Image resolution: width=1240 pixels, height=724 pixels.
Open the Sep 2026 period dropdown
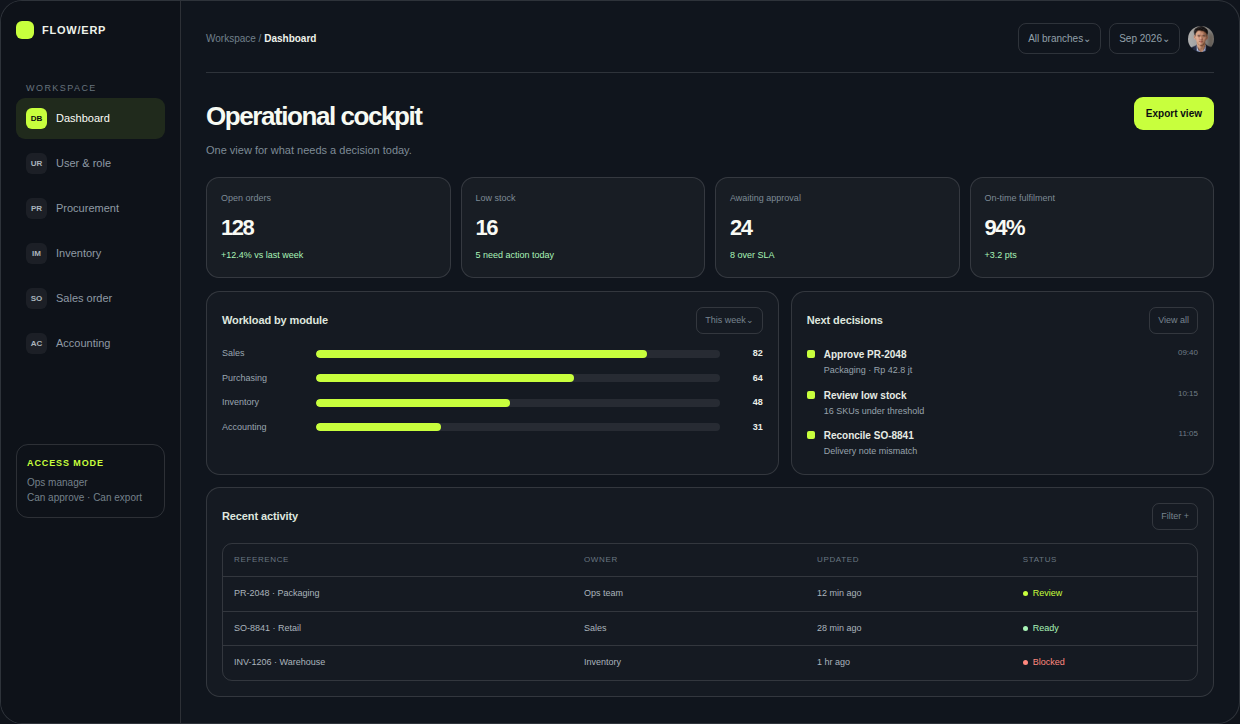pos(1144,38)
